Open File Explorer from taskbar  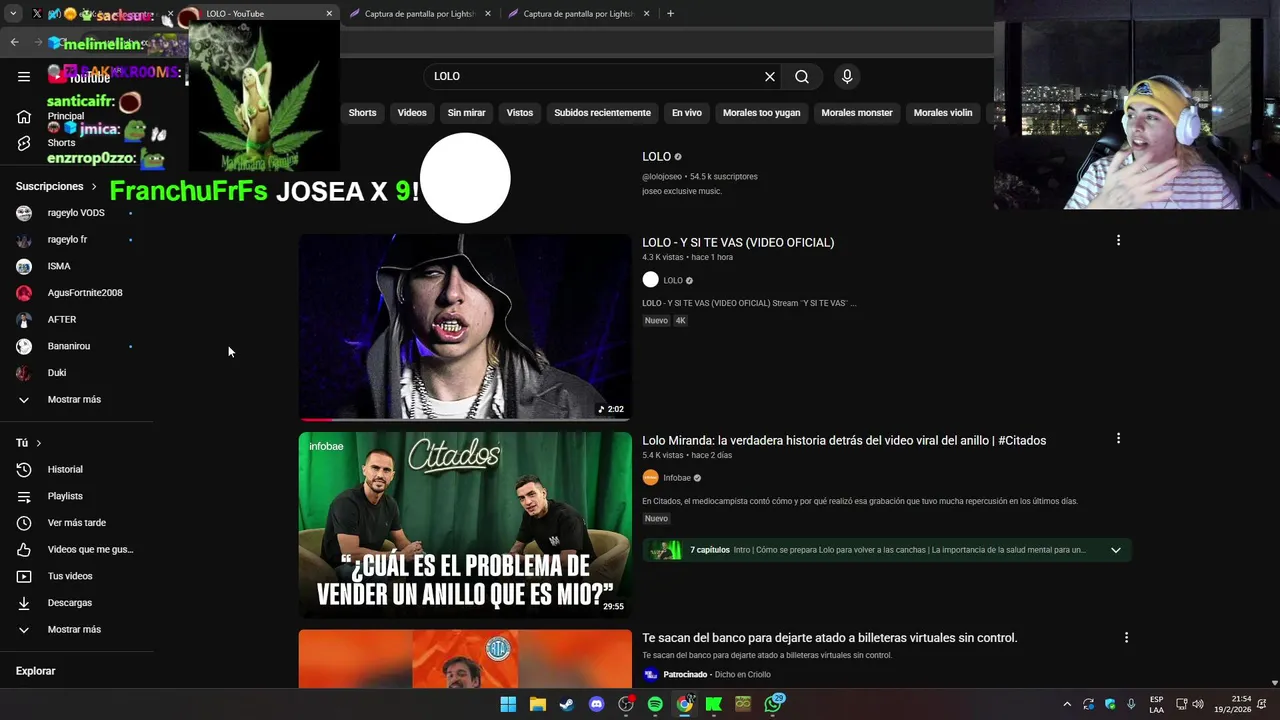[x=537, y=704]
